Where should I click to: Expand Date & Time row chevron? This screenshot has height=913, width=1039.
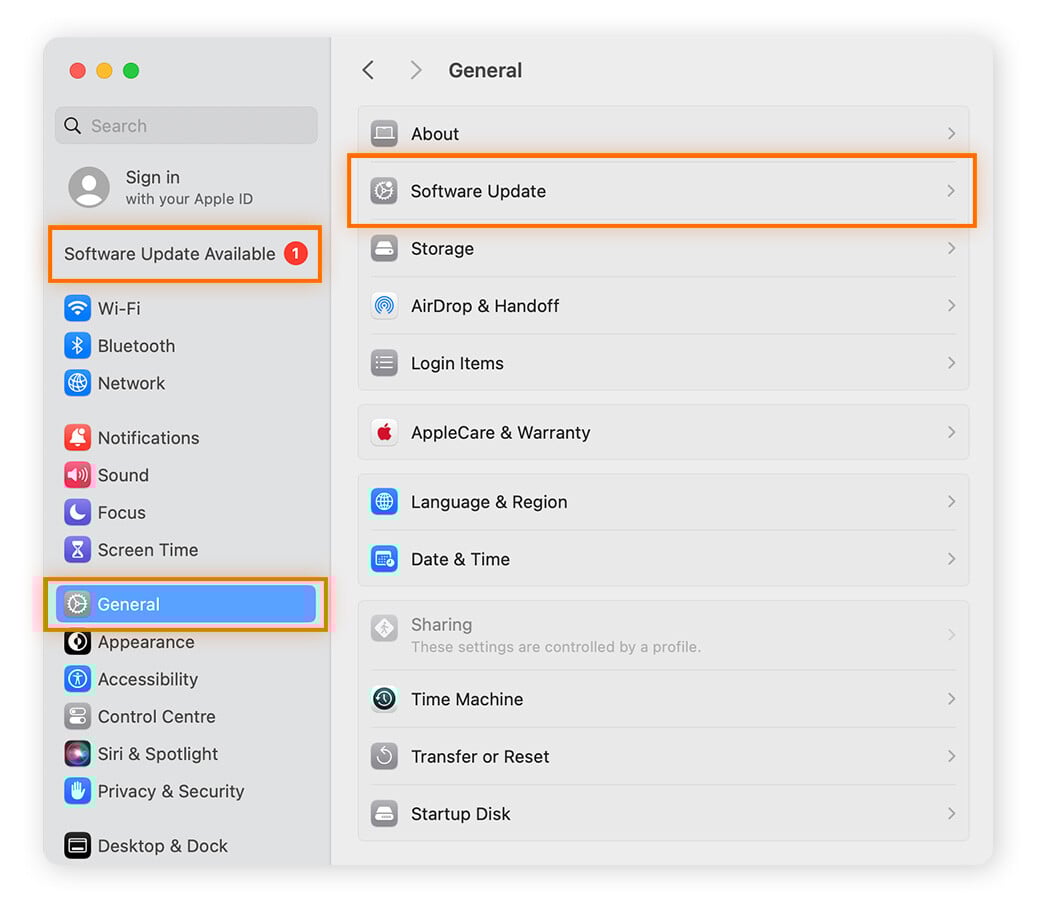951,559
